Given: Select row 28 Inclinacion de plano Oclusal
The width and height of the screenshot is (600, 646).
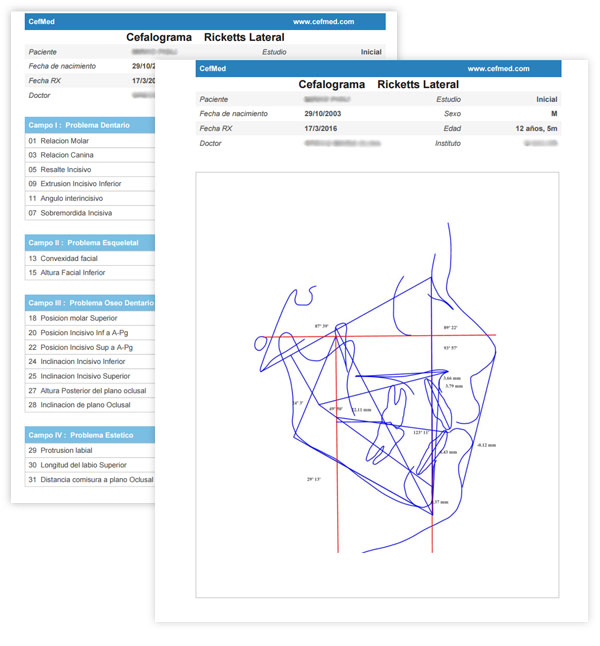Looking at the screenshot, I should tap(90, 405).
